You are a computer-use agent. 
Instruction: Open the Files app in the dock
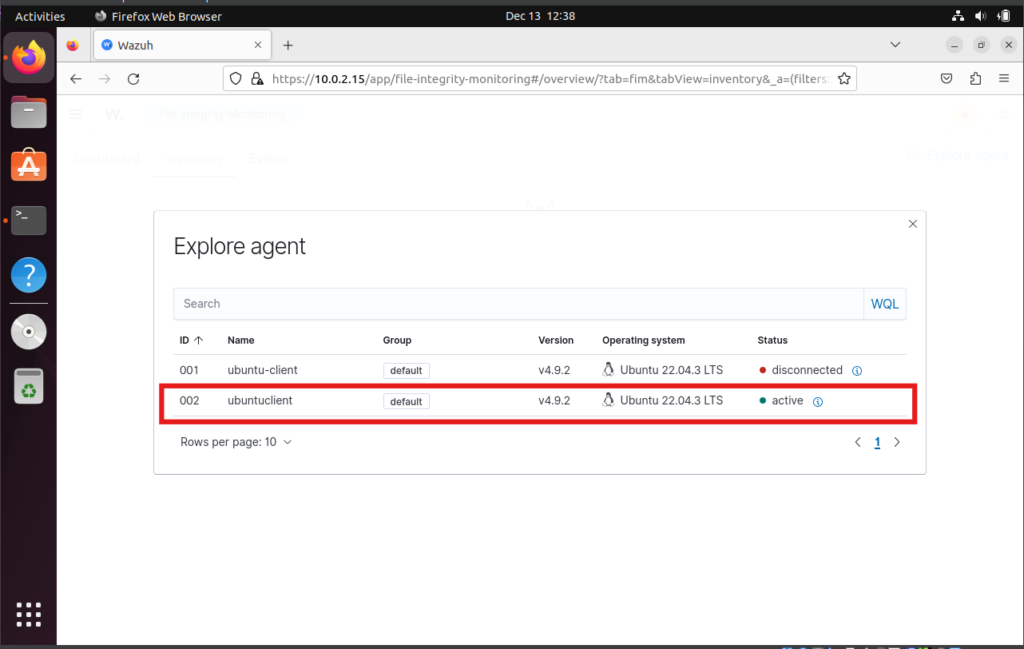[29, 112]
